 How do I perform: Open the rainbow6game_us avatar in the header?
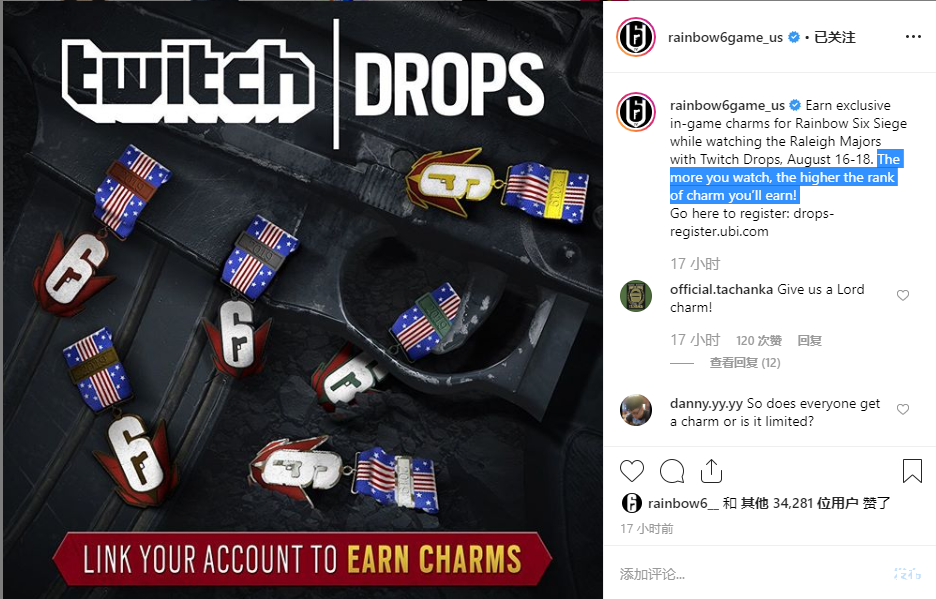coord(636,37)
